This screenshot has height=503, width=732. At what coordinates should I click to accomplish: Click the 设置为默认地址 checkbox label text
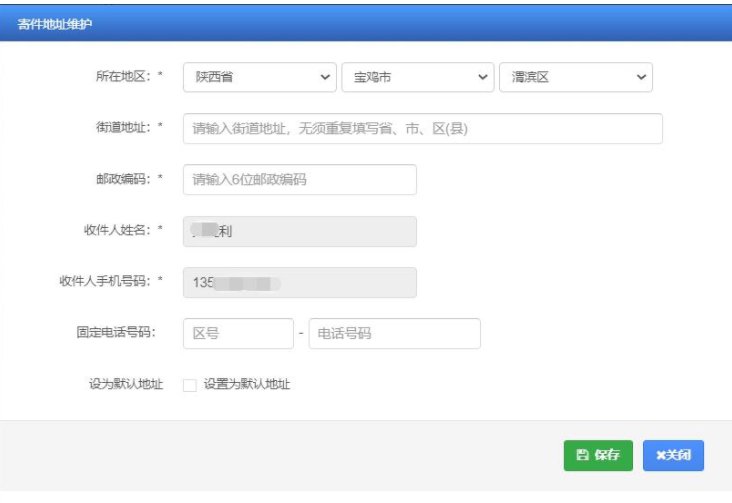[246, 384]
